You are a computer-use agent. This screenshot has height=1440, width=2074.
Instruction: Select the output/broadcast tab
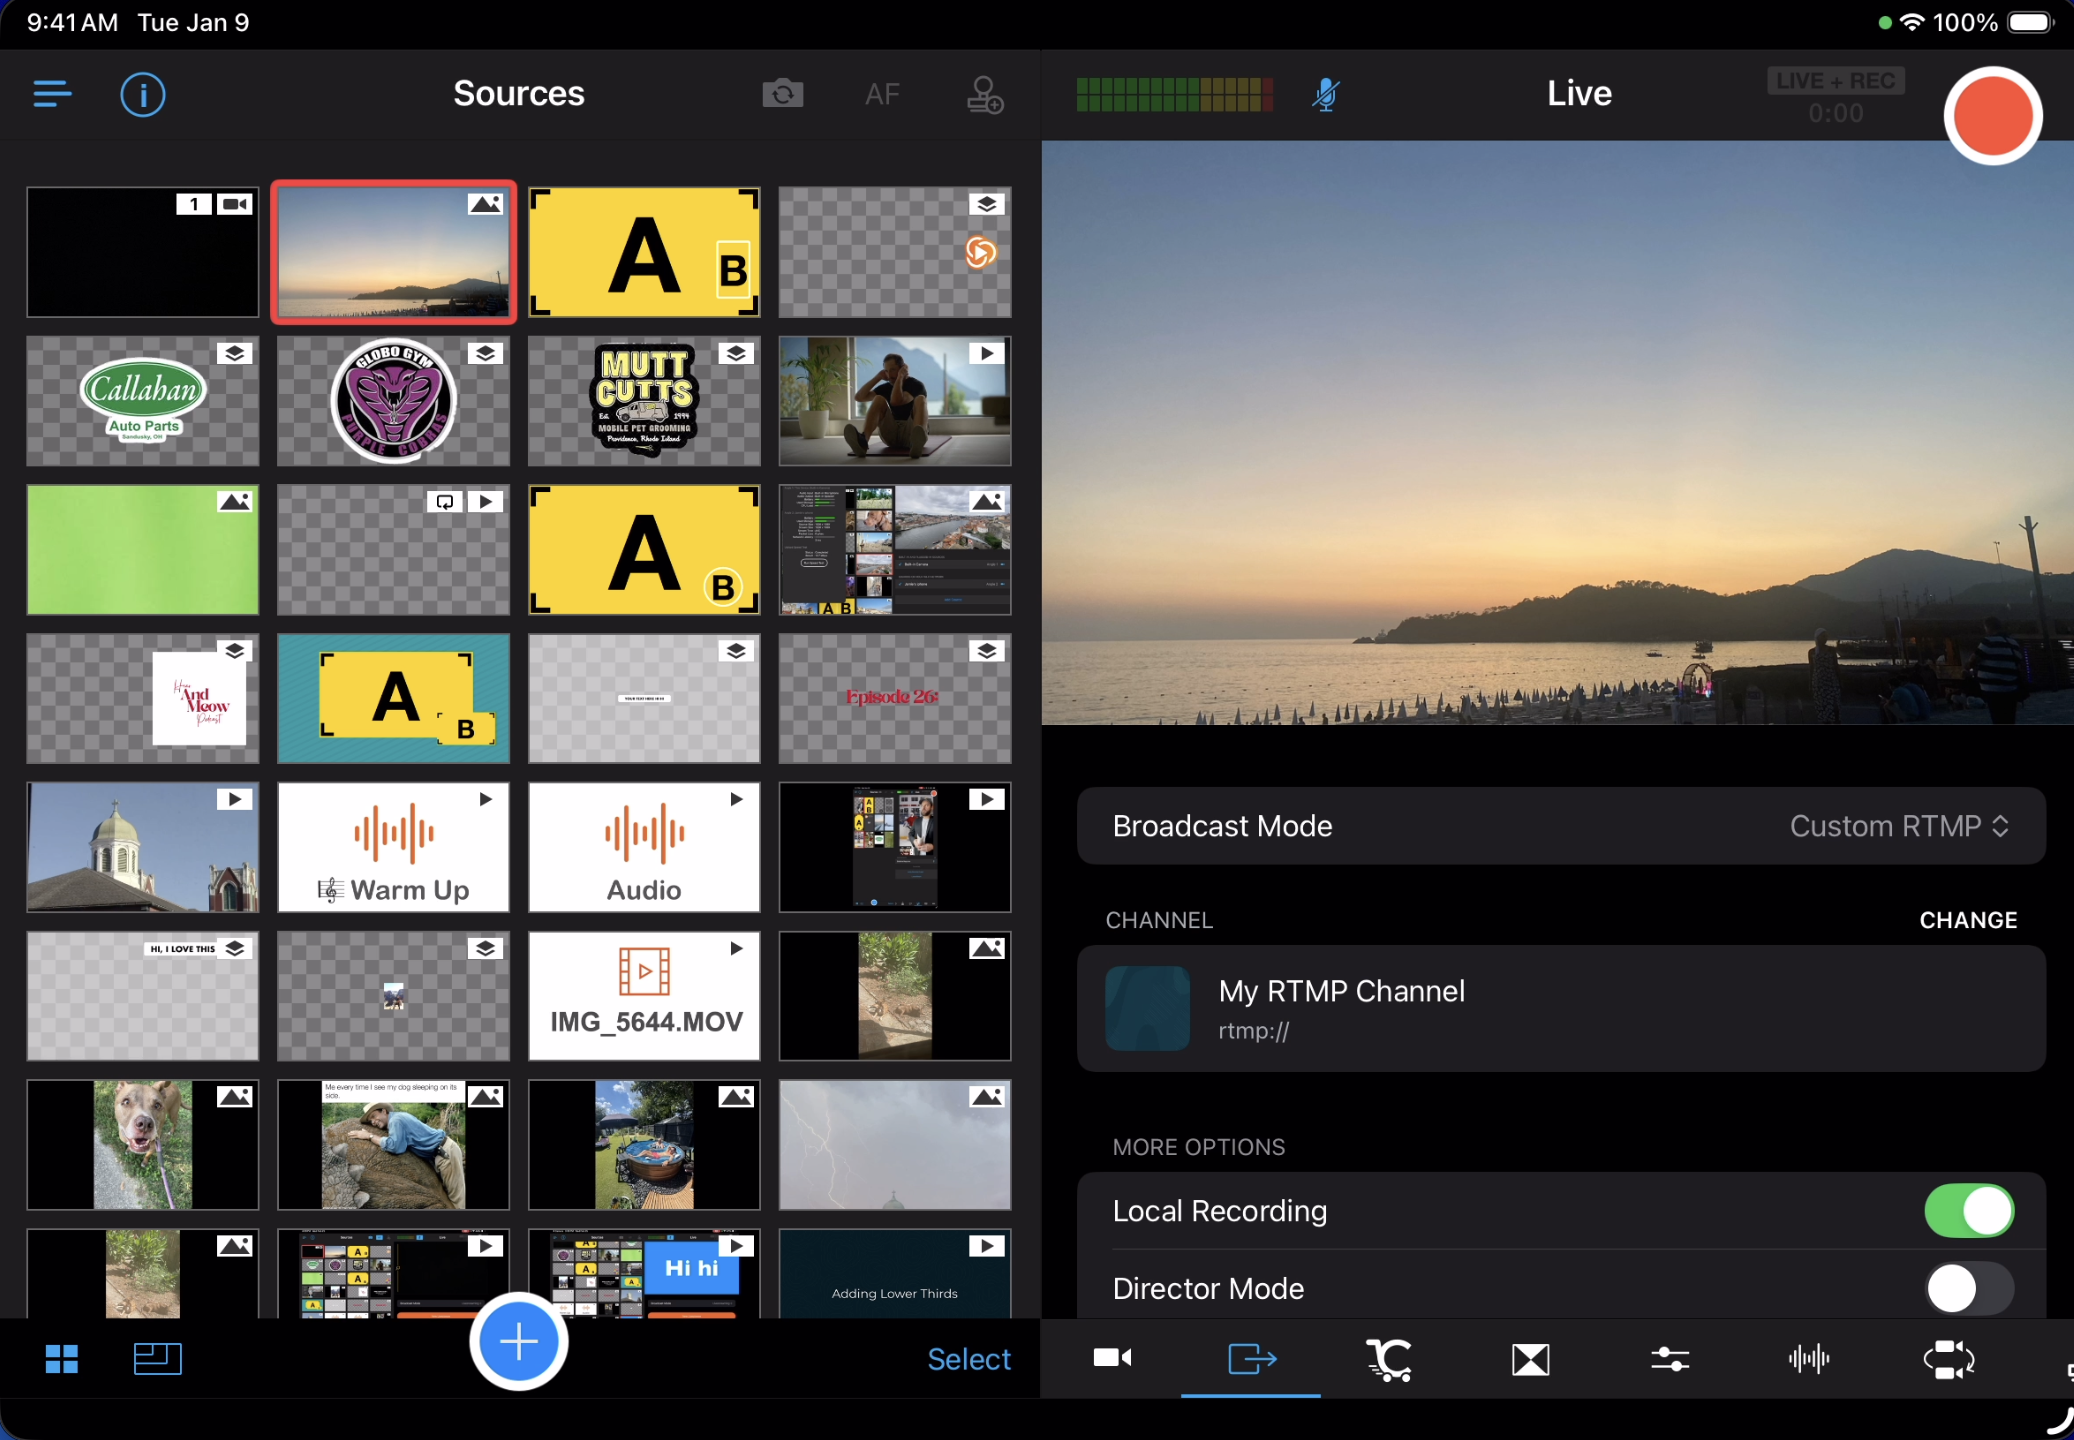point(1251,1358)
